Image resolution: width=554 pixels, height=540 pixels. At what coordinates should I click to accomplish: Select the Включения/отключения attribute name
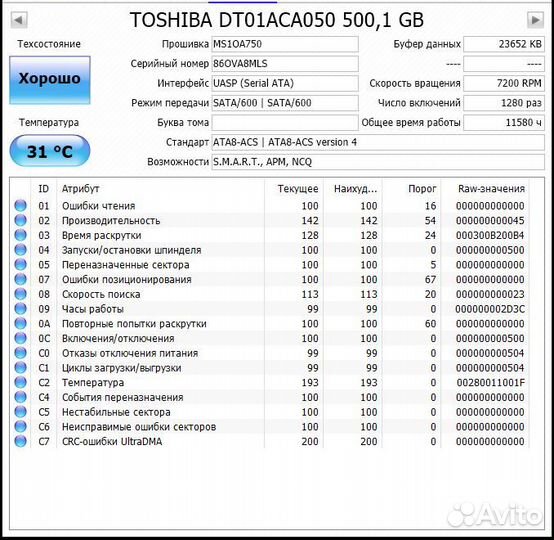[118, 339]
